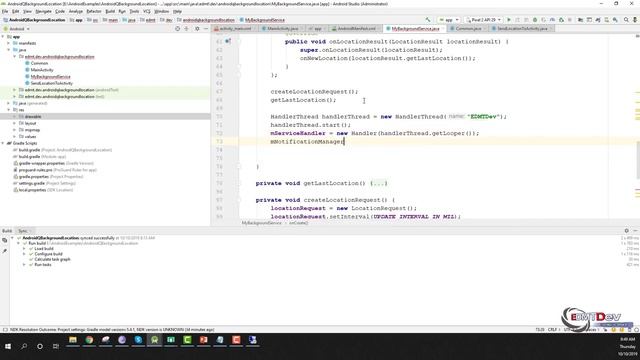Image resolution: width=640 pixels, height=360 pixels.
Task: Select MainActivity in project tree
Action: [x=42, y=70]
